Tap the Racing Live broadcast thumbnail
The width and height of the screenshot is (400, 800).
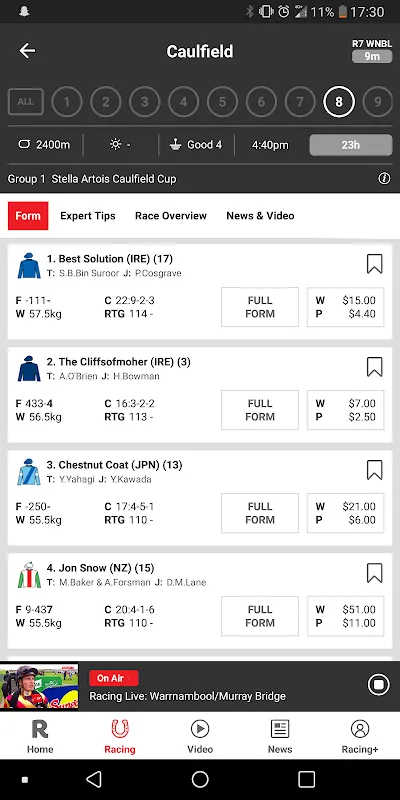(39, 686)
